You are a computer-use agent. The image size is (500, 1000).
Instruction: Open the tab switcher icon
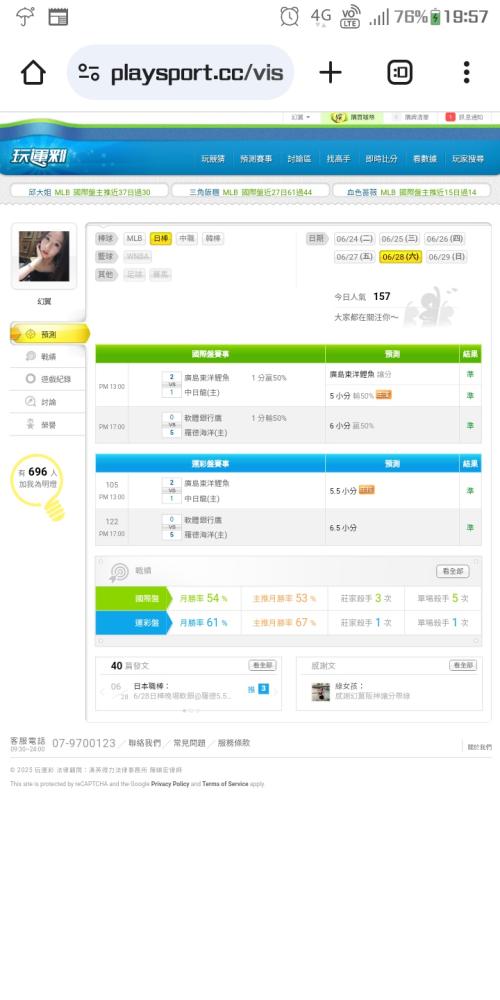(x=400, y=72)
